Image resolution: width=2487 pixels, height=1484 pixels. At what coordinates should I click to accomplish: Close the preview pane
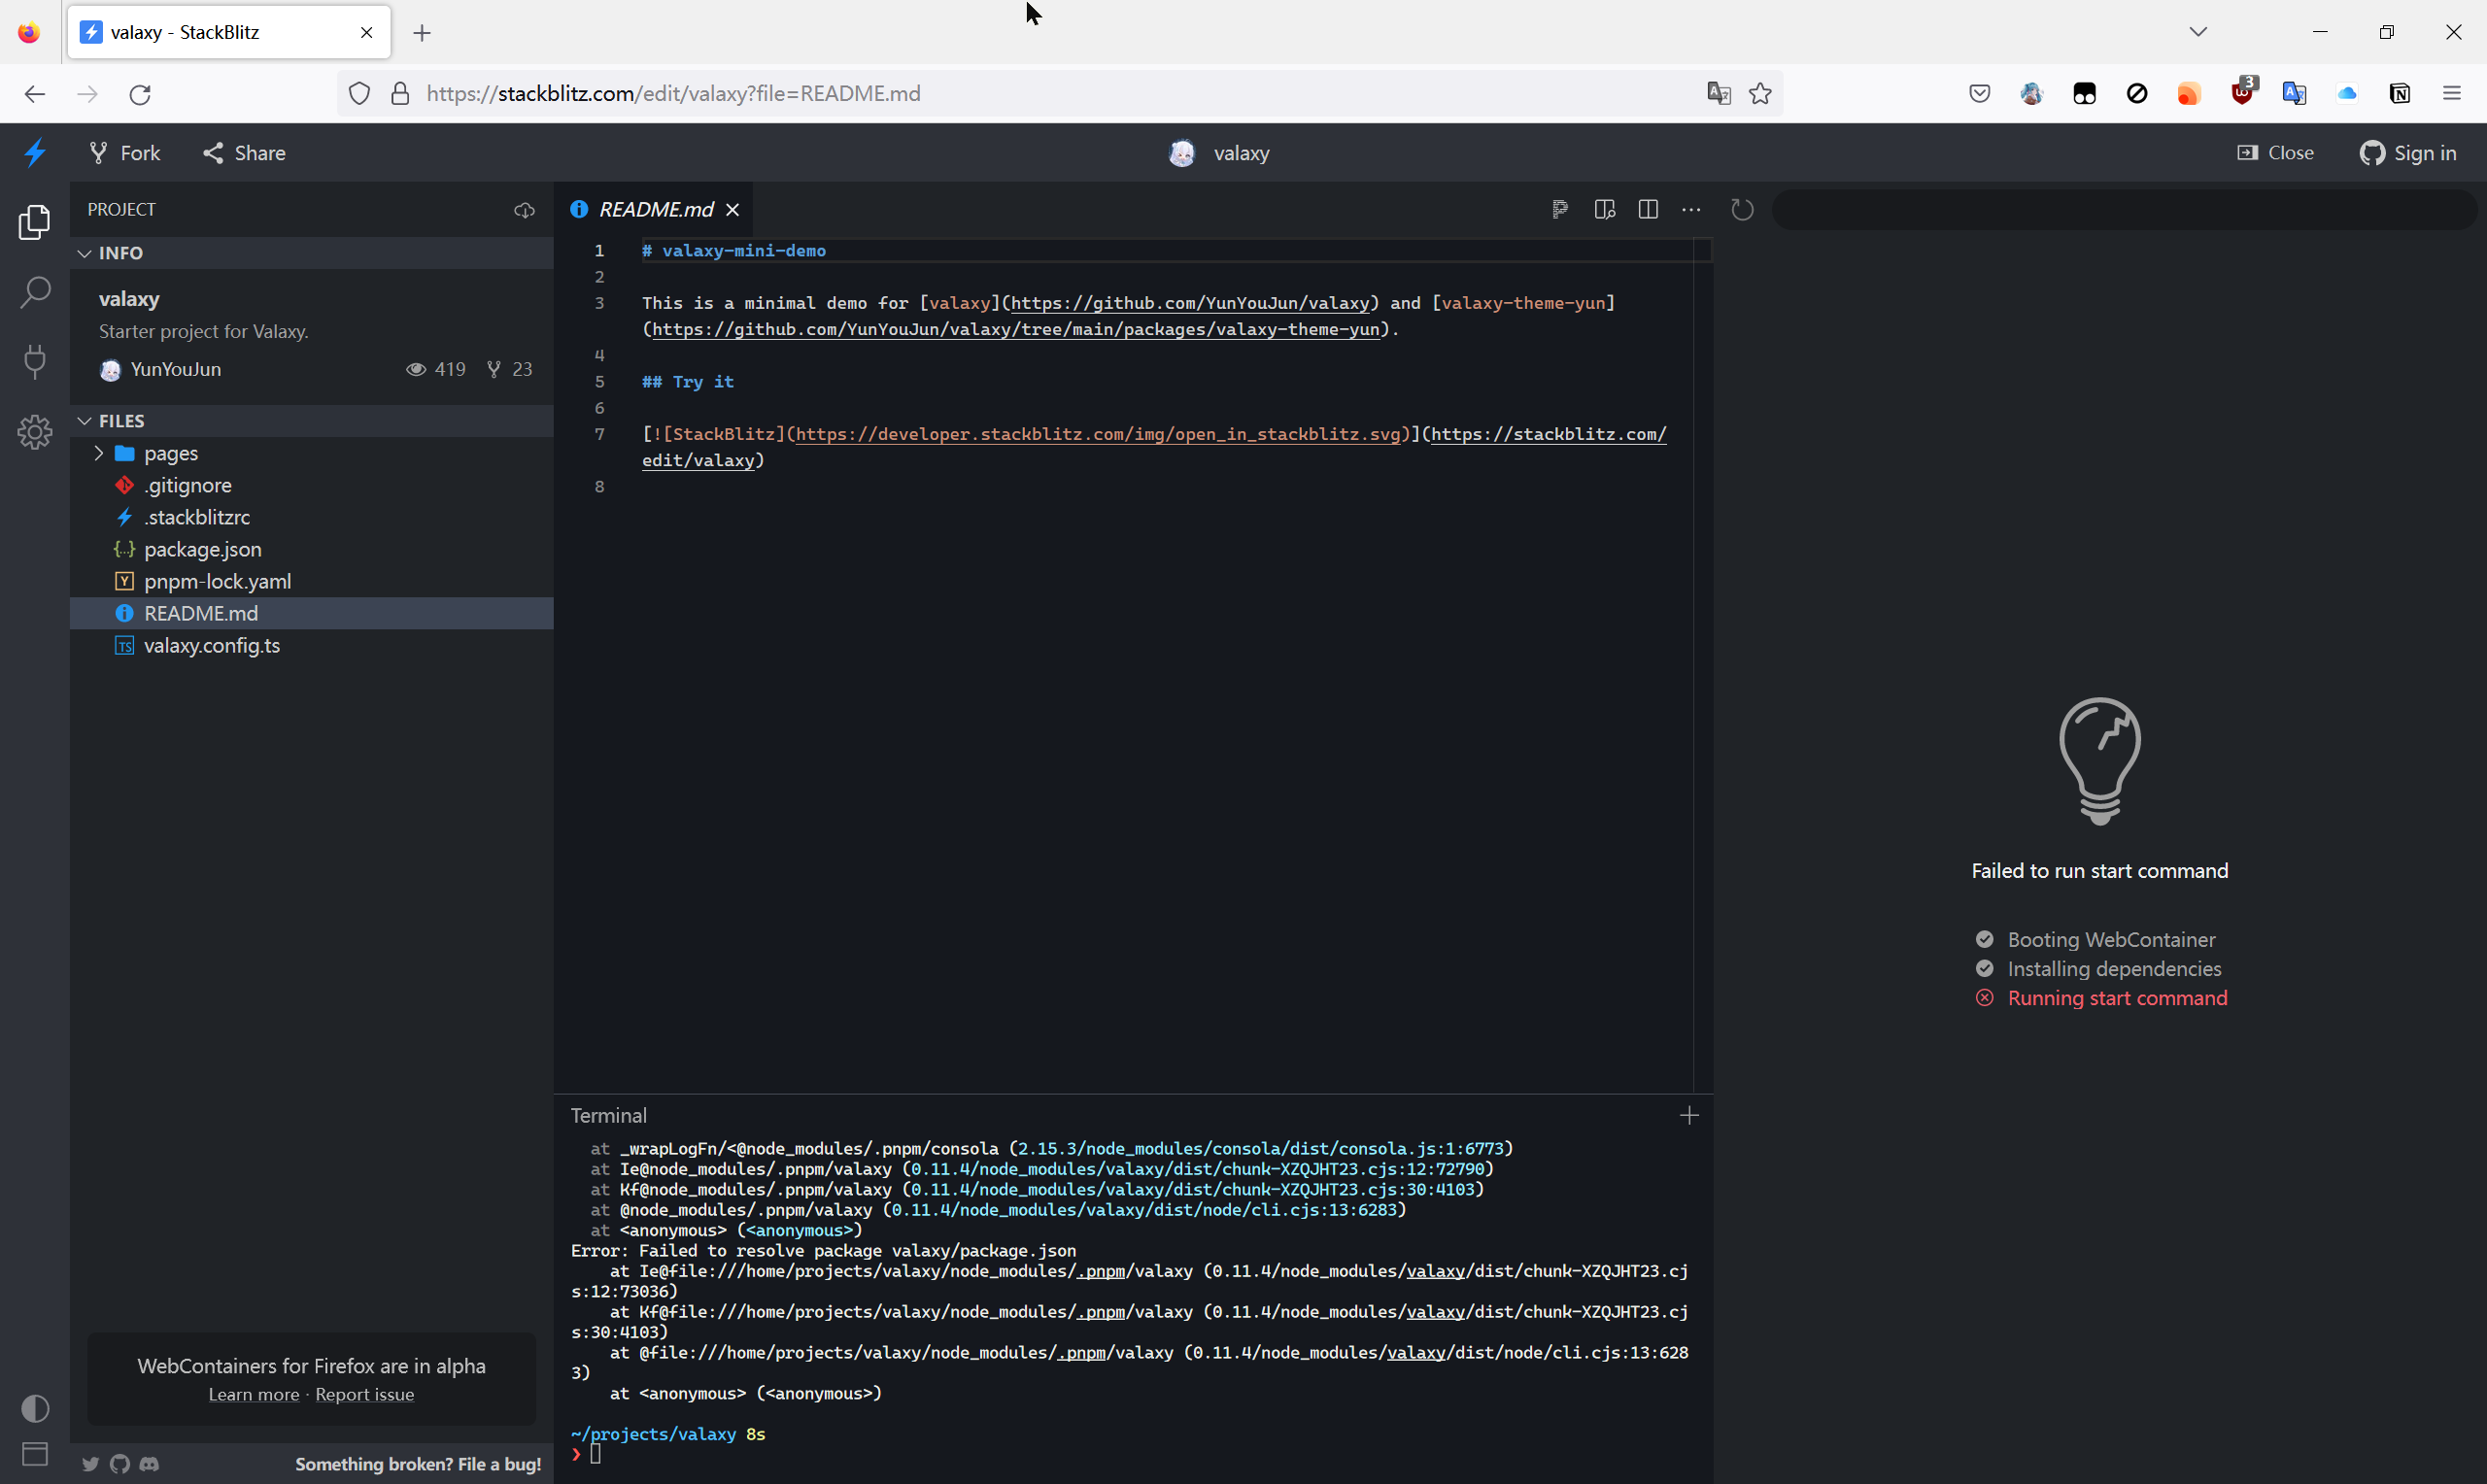(x=2275, y=153)
